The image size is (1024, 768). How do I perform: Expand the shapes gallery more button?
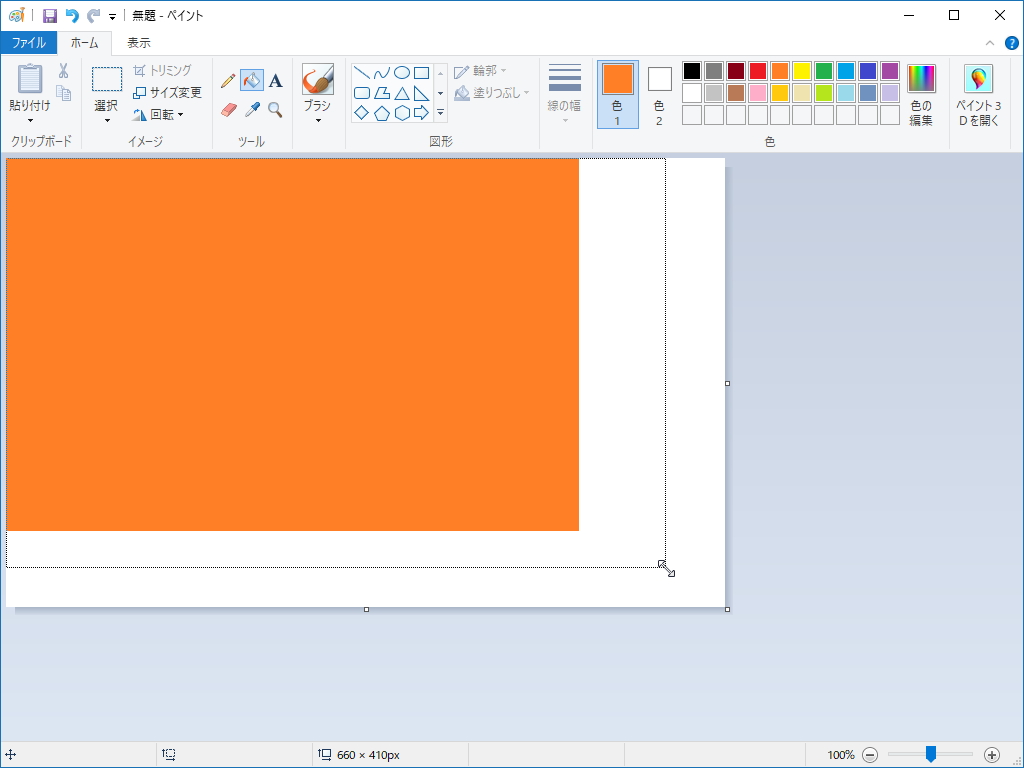coord(441,113)
